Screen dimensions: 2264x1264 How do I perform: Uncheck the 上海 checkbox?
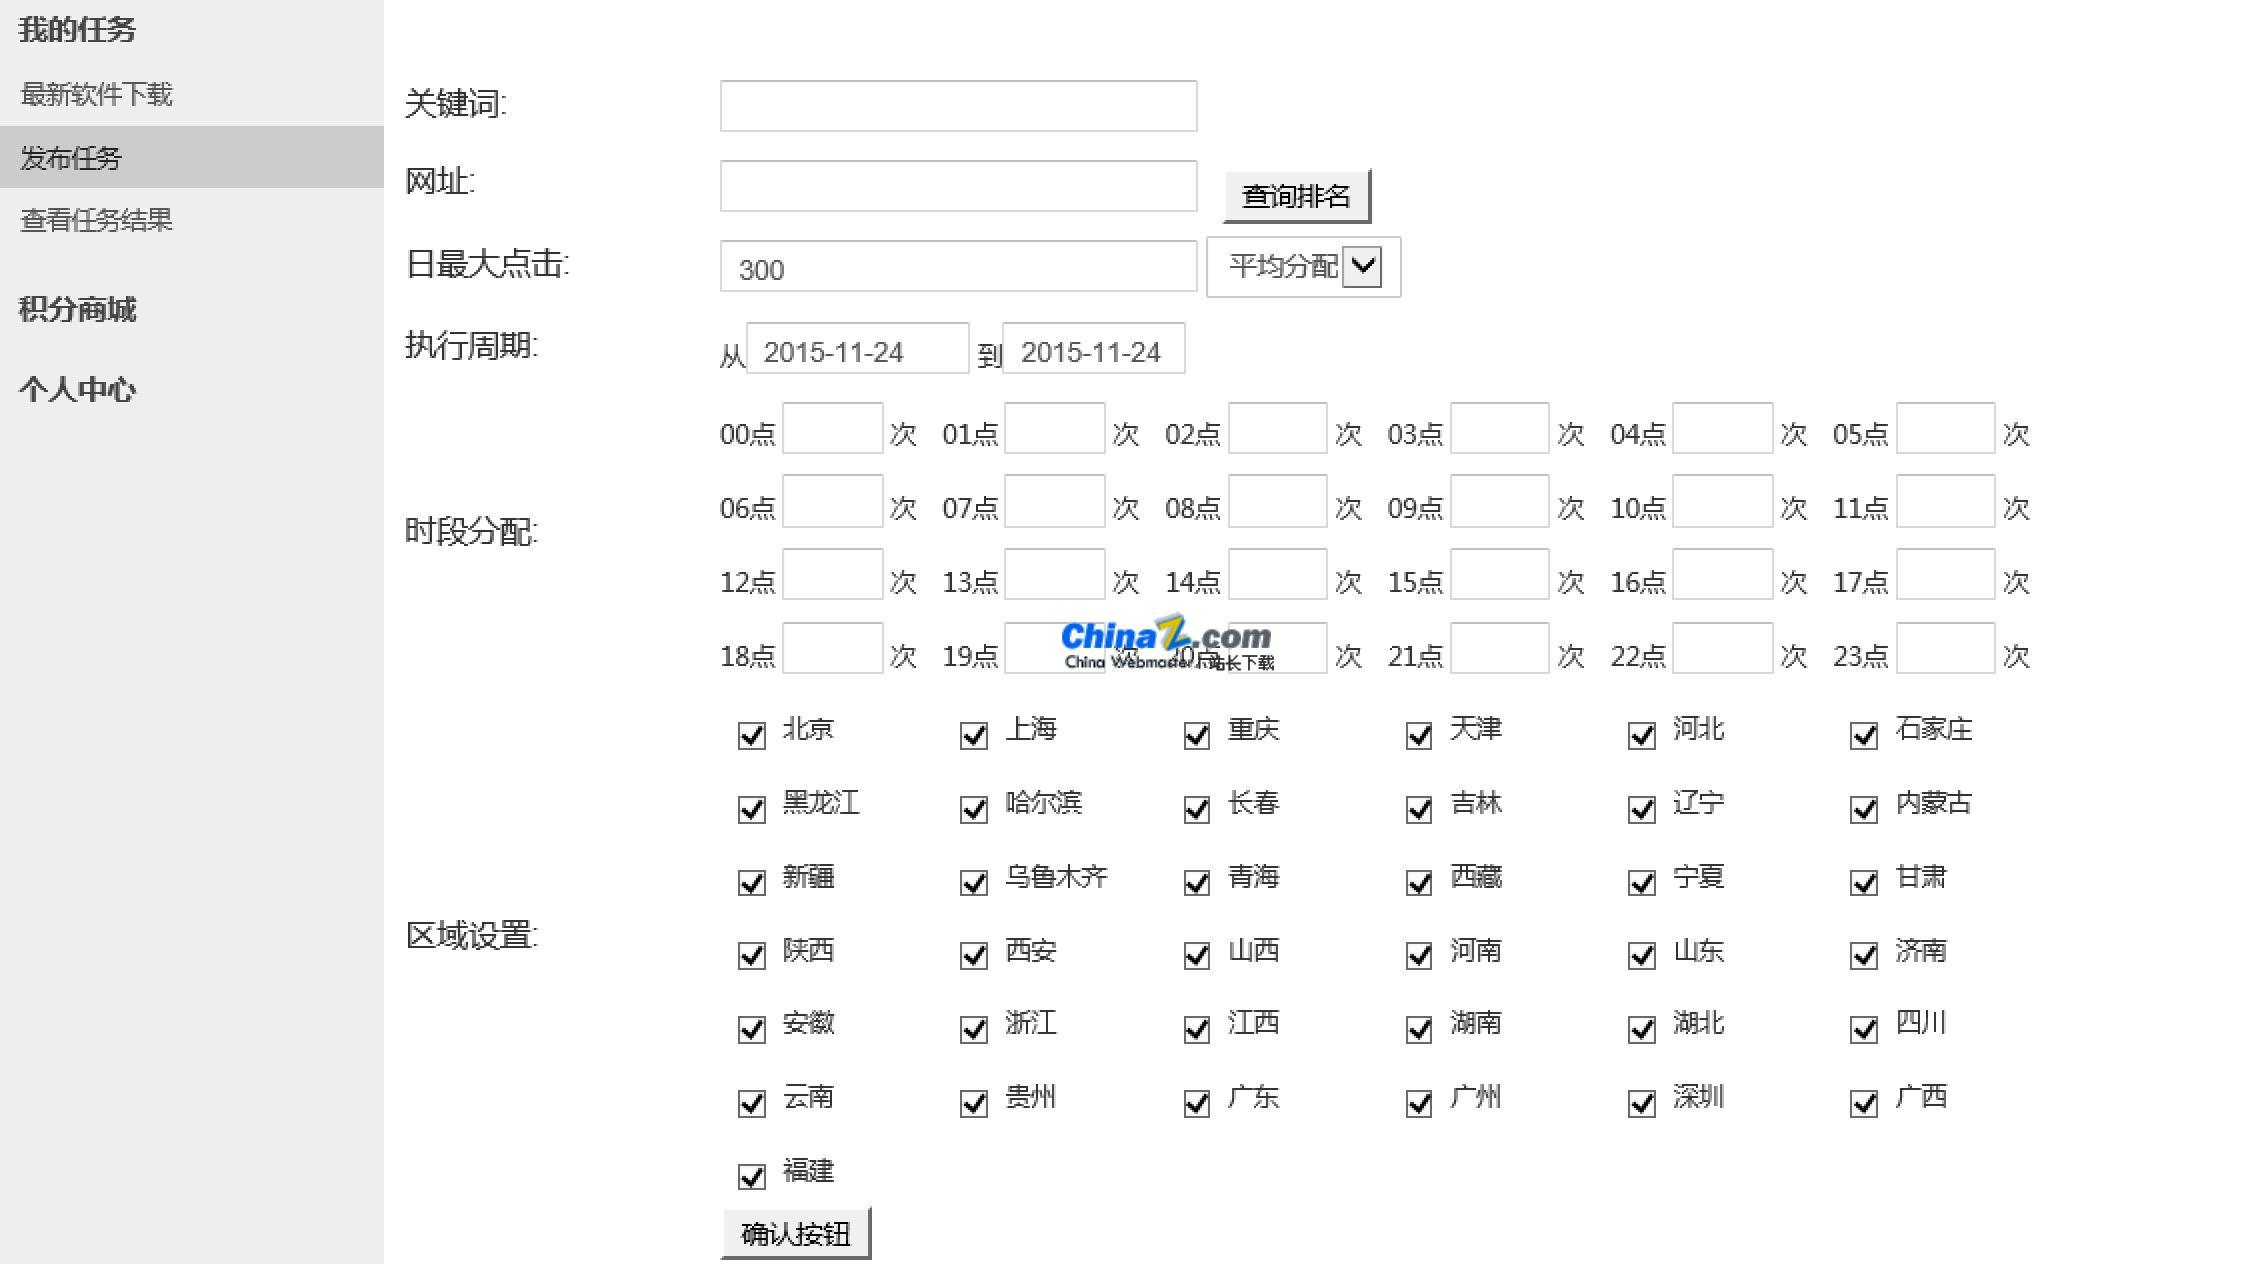coord(974,736)
